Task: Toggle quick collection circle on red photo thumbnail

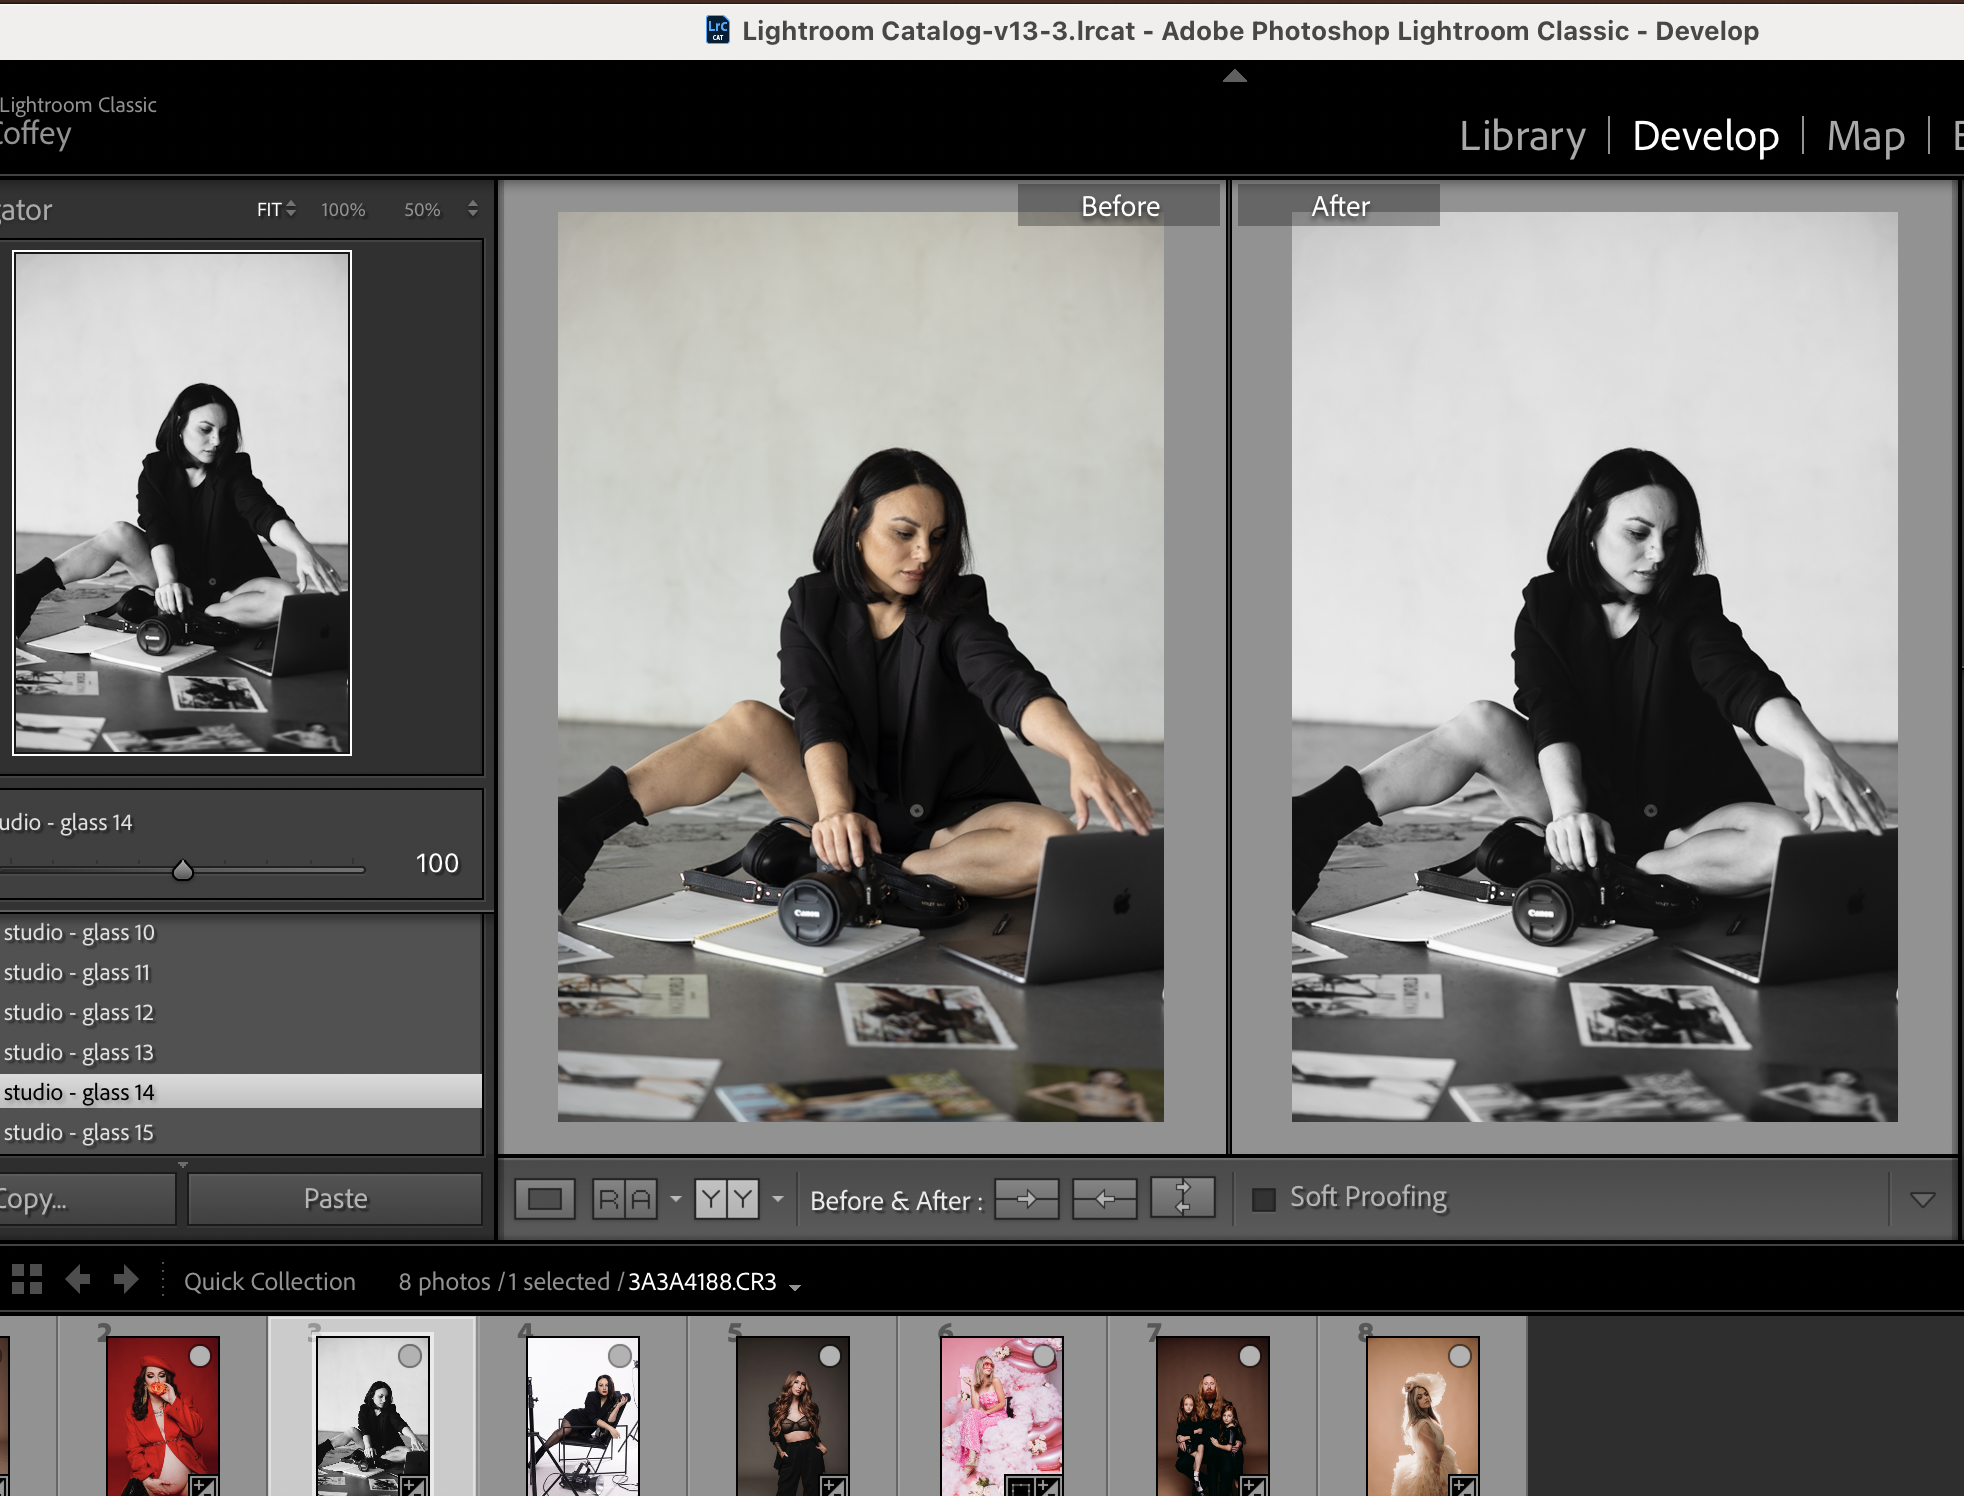Action: point(200,1356)
